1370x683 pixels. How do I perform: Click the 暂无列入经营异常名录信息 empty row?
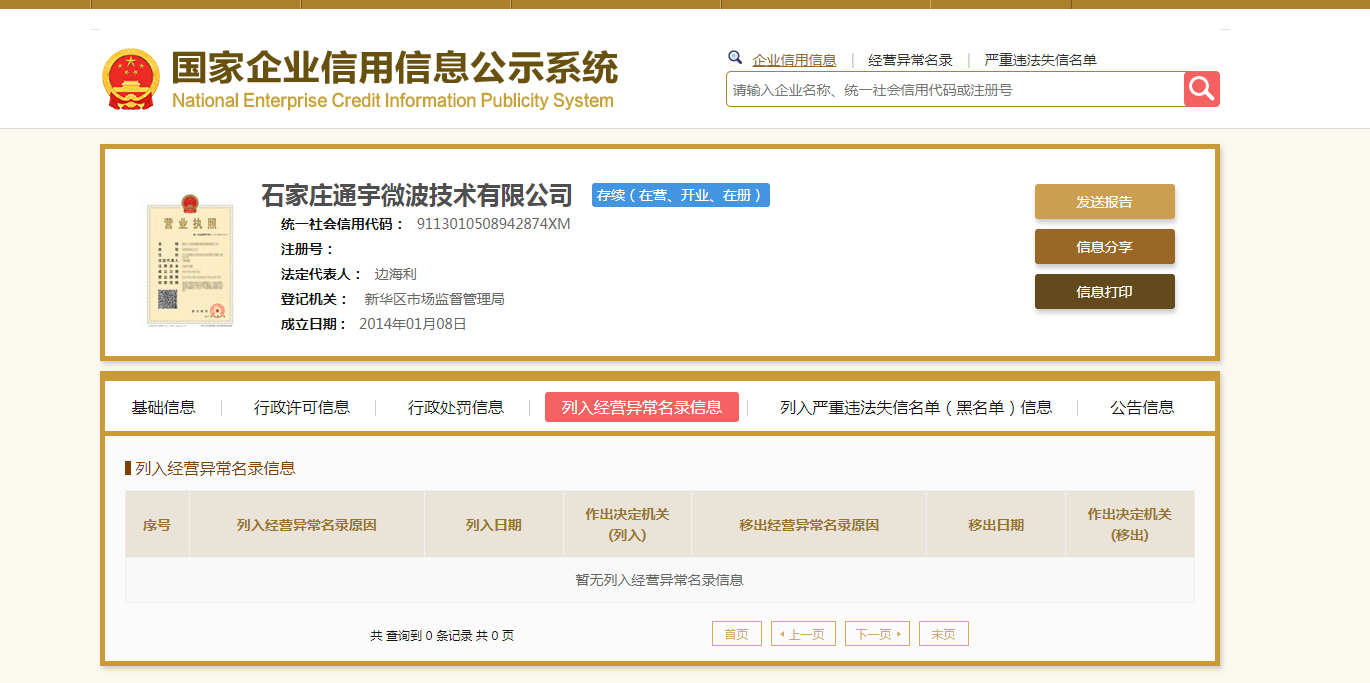click(660, 580)
